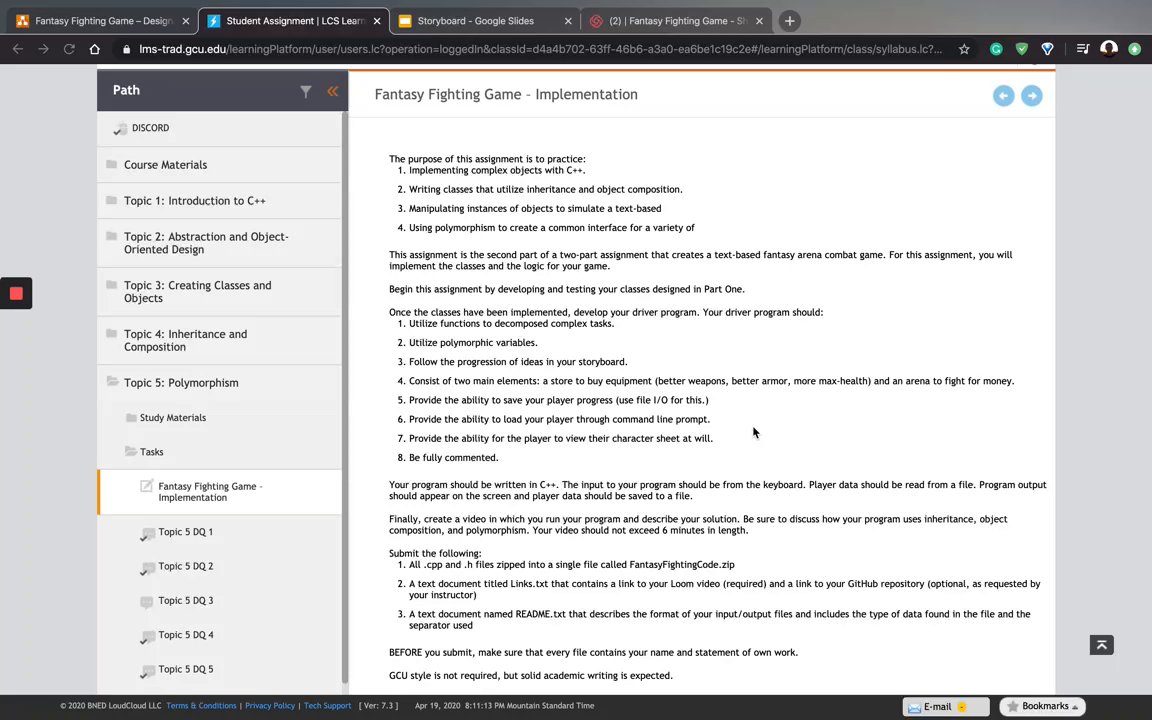Click the text 'Be fully commented.'

tap(453, 458)
